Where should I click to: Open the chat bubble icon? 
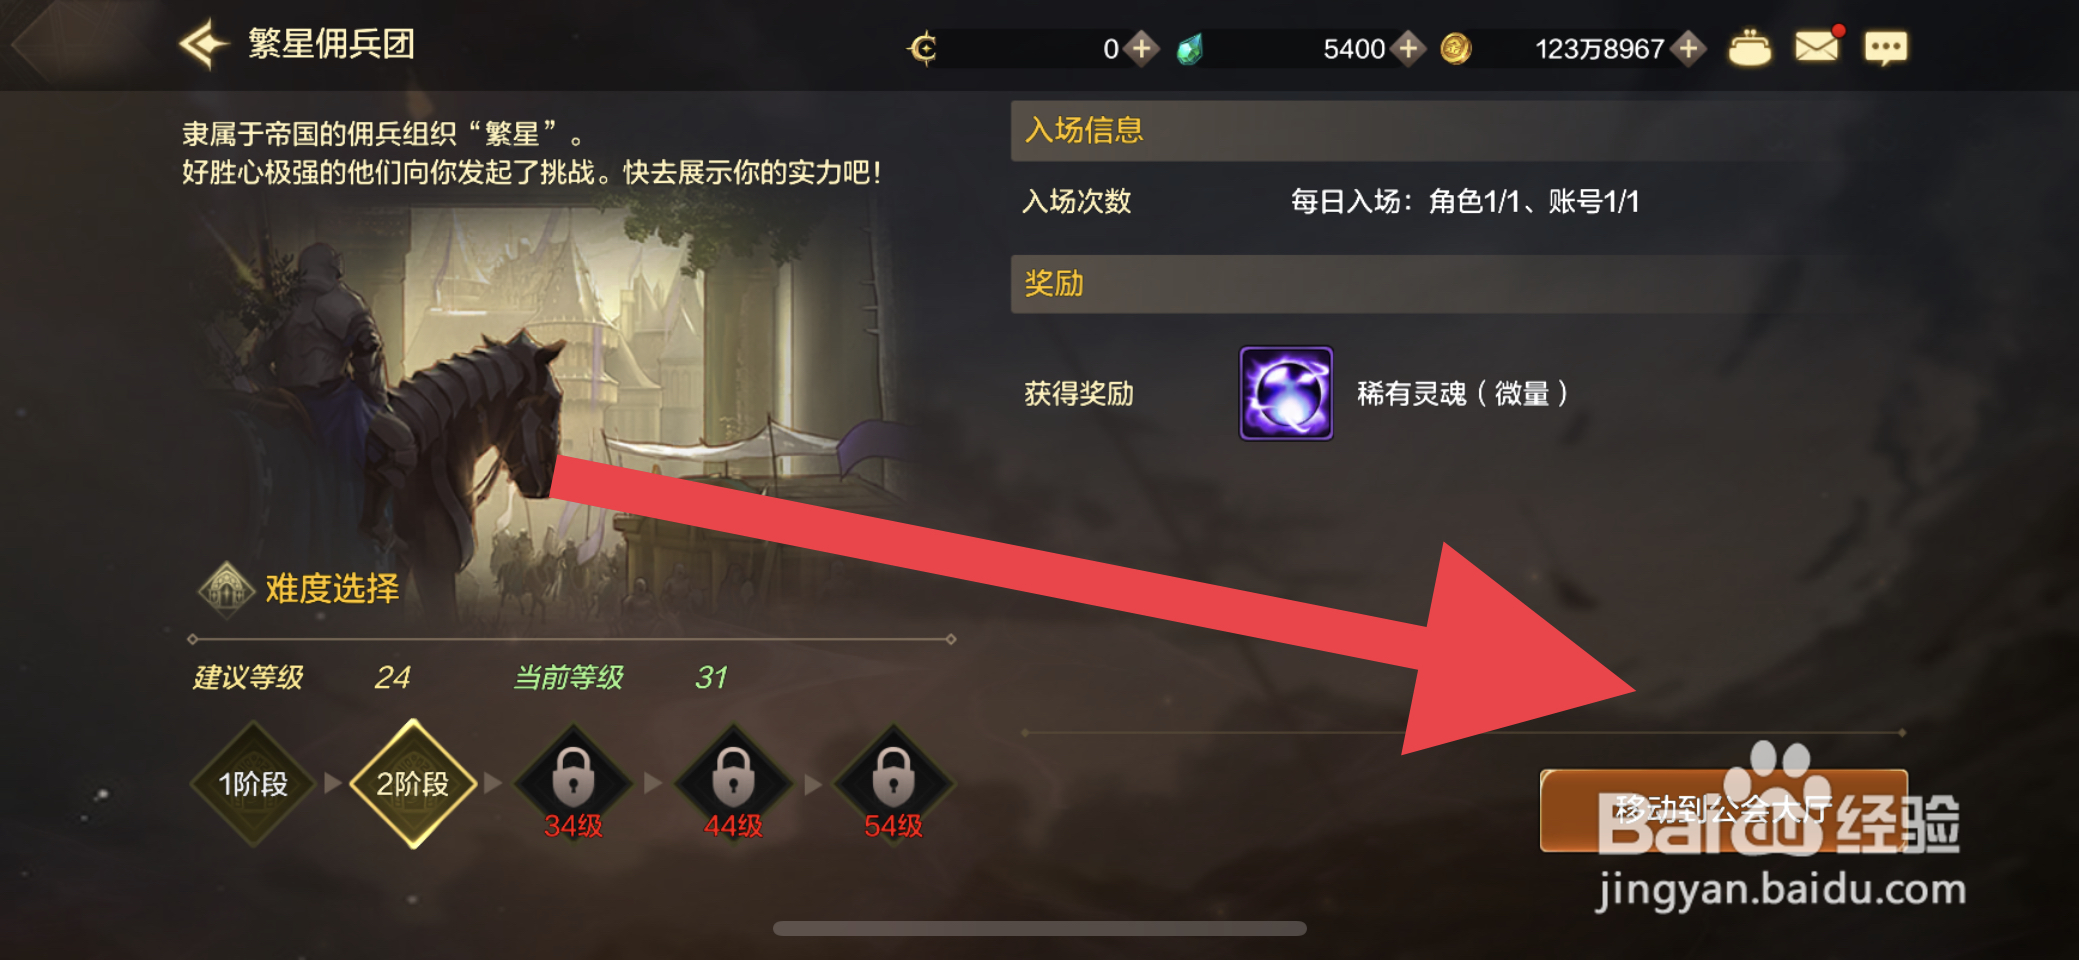click(1886, 47)
